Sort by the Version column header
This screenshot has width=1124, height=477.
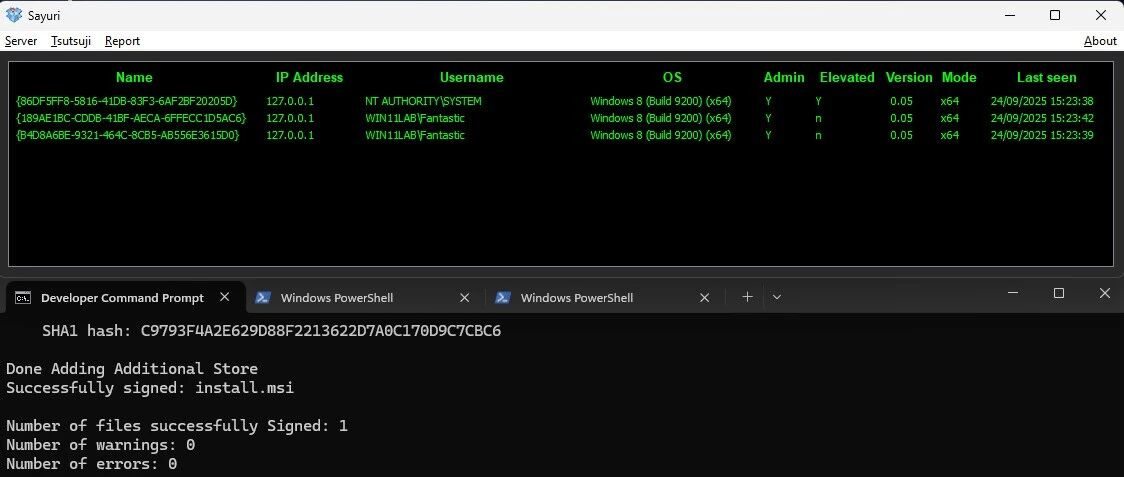click(x=909, y=77)
